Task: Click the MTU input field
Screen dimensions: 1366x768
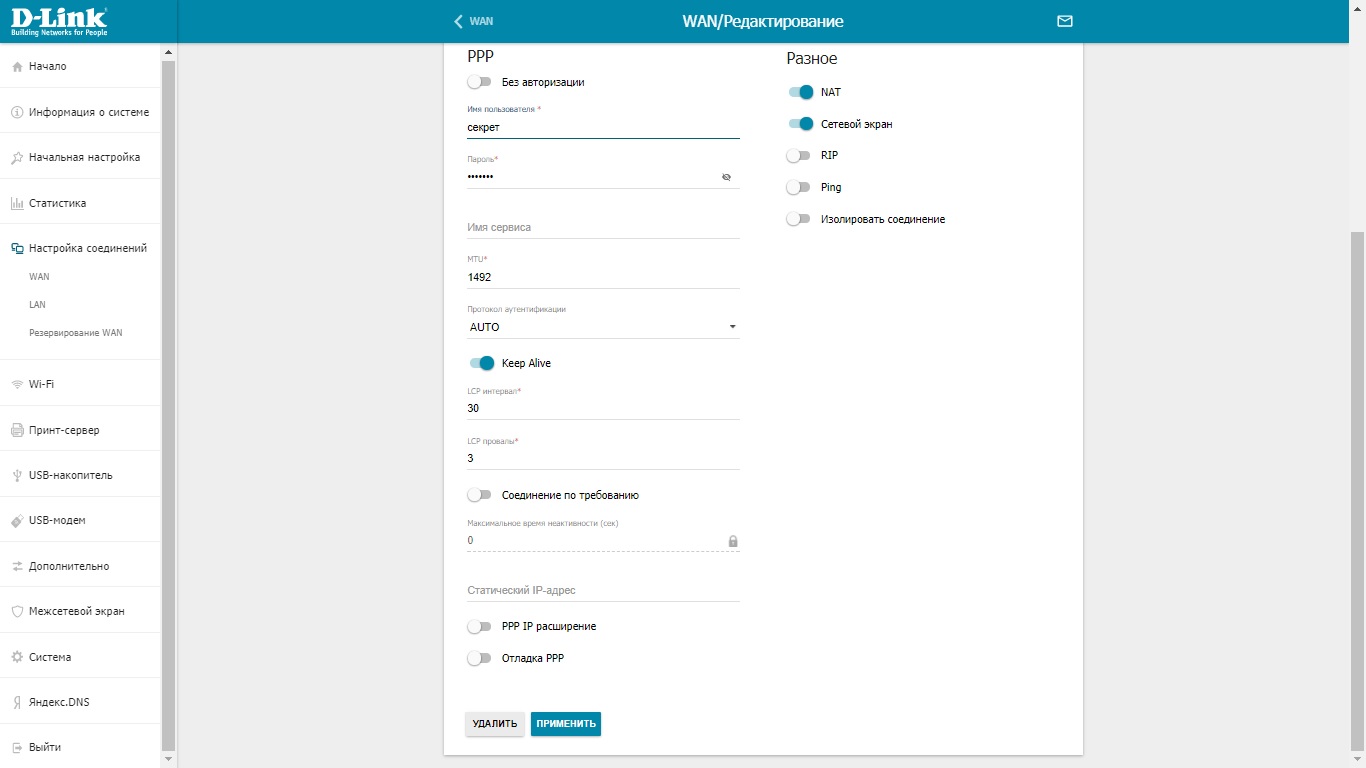Action: 603,277
